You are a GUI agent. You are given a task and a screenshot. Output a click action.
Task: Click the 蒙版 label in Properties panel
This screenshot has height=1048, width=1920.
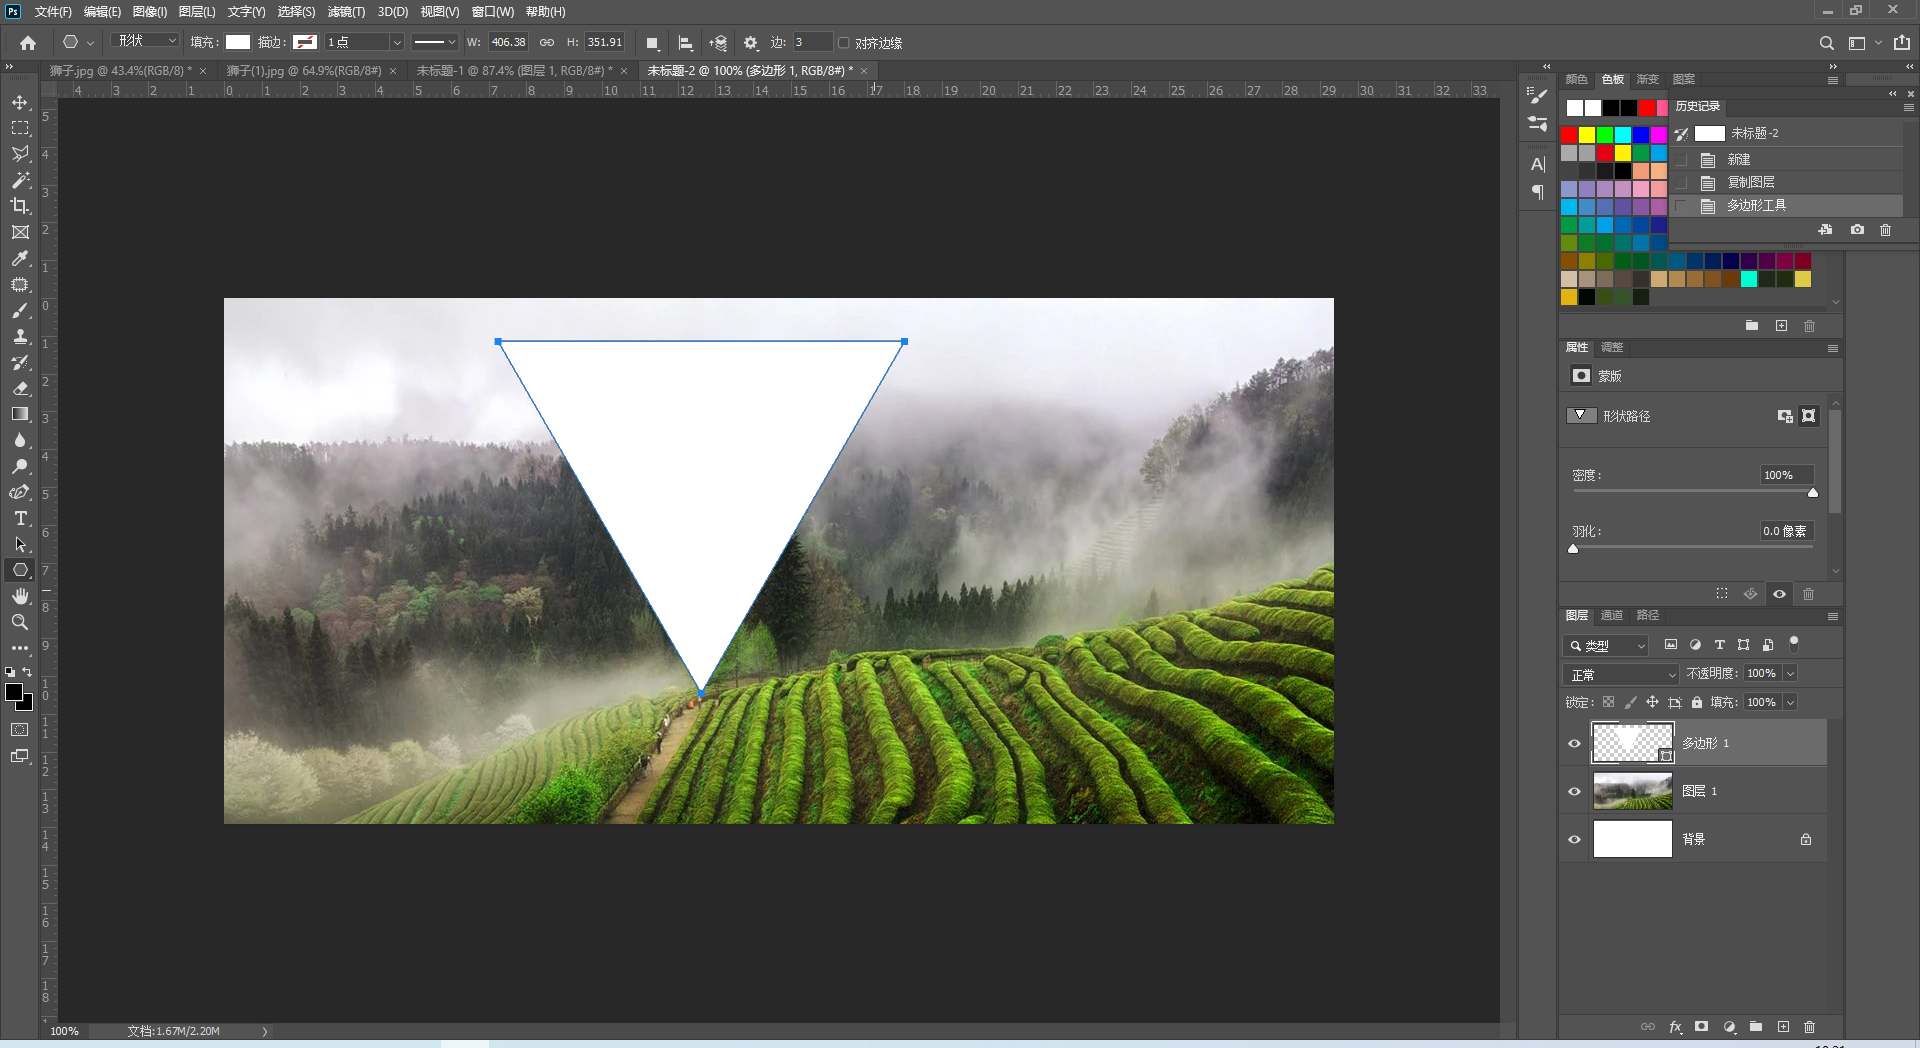pos(1610,377)
